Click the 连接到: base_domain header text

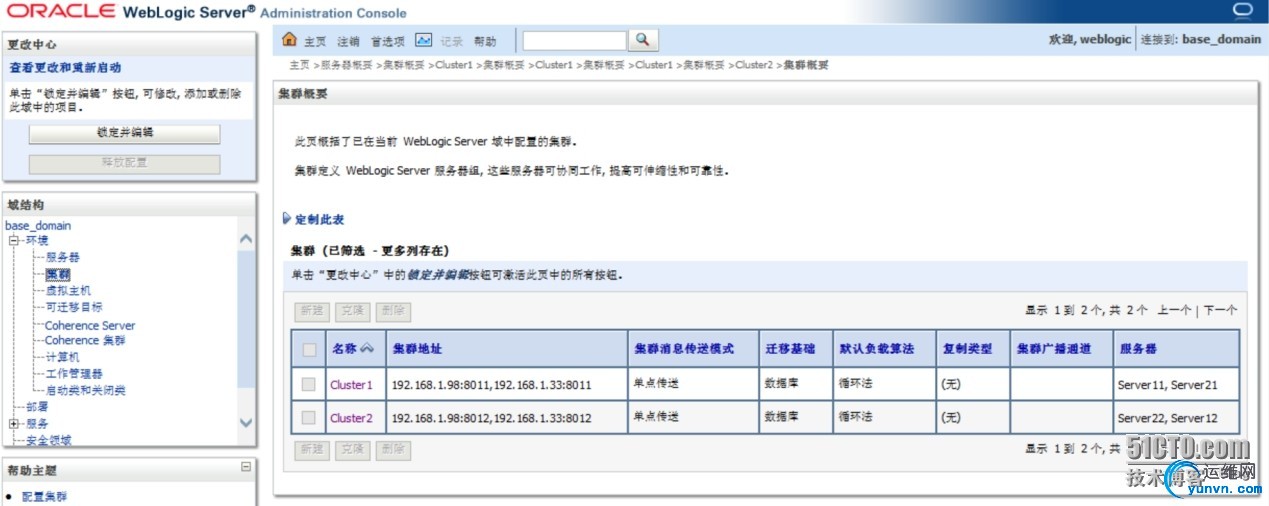tap(1203, 40)
